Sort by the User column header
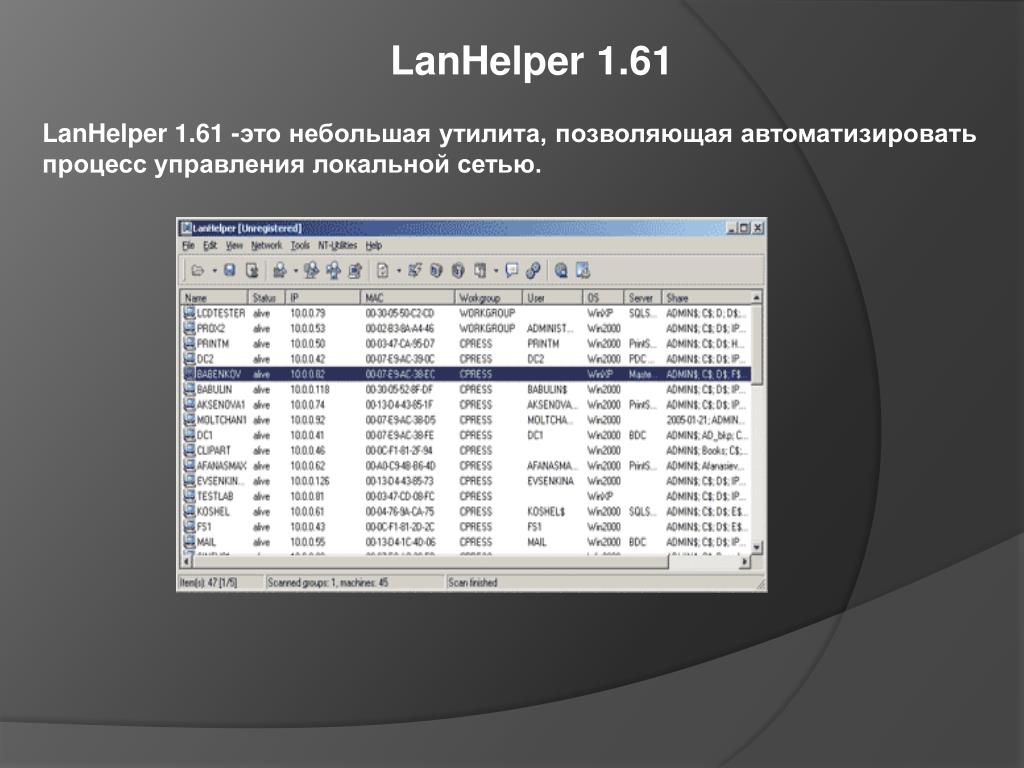This screenshot has height=768, width=1024. 552,298
